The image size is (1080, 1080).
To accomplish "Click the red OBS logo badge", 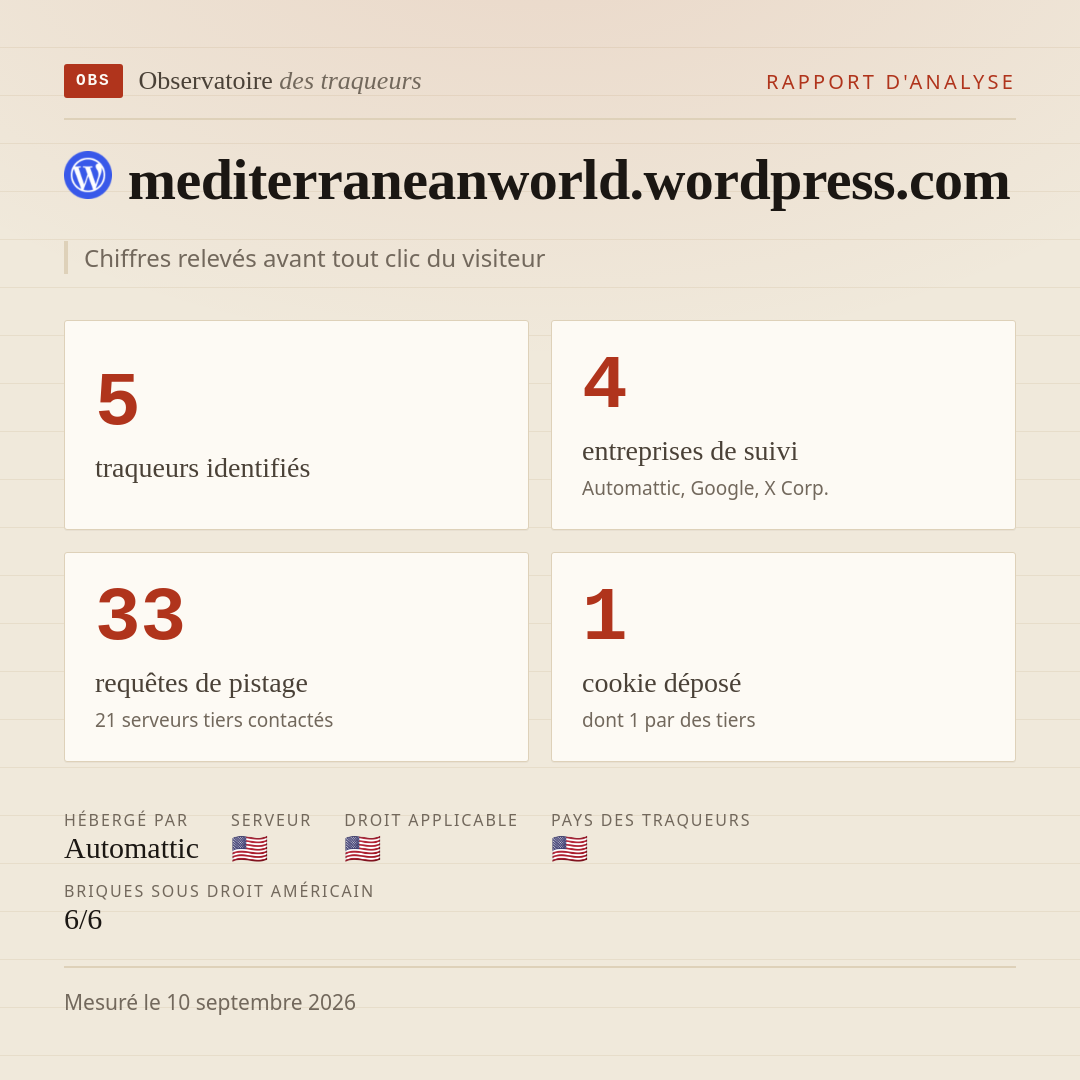I will (x=93, y=81).
